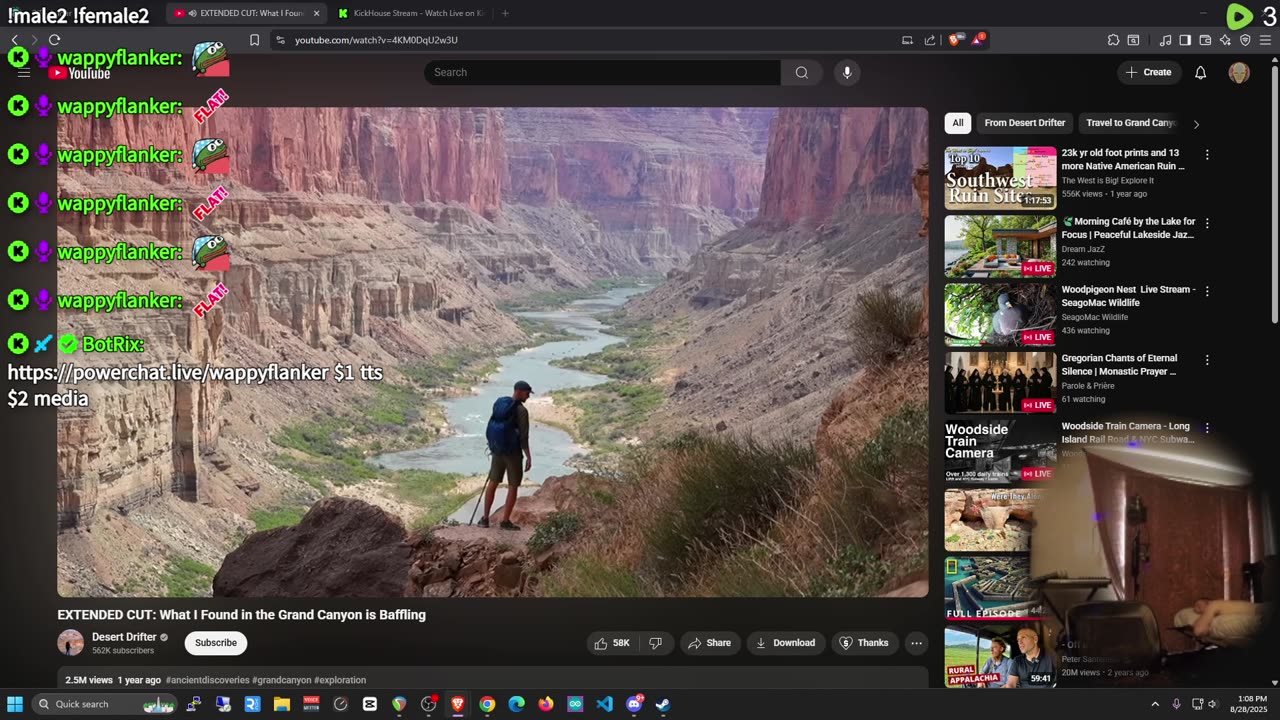Screen dimensions: 1280x720
Task: Click the YouTube search field
Action: click(x=602, y=72)
